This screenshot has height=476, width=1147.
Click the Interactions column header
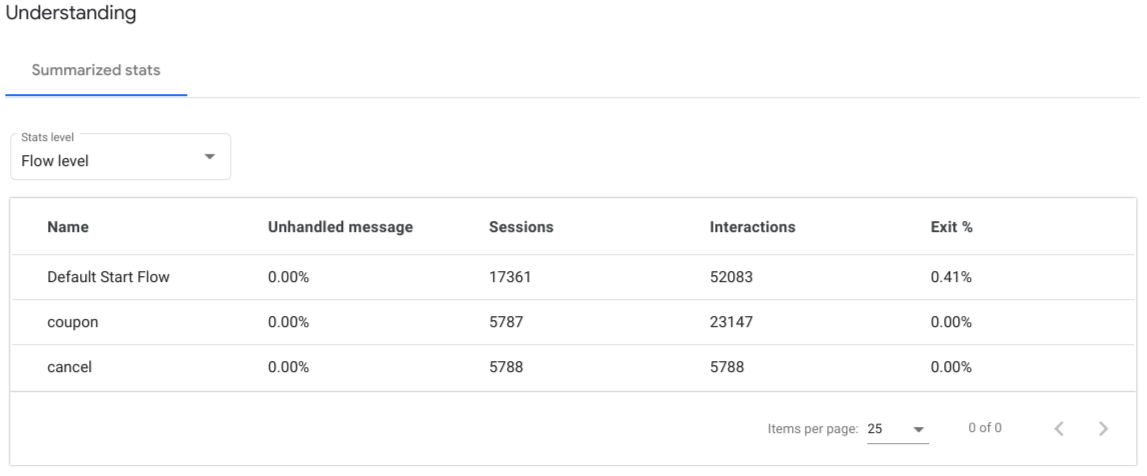pos(752,227)
